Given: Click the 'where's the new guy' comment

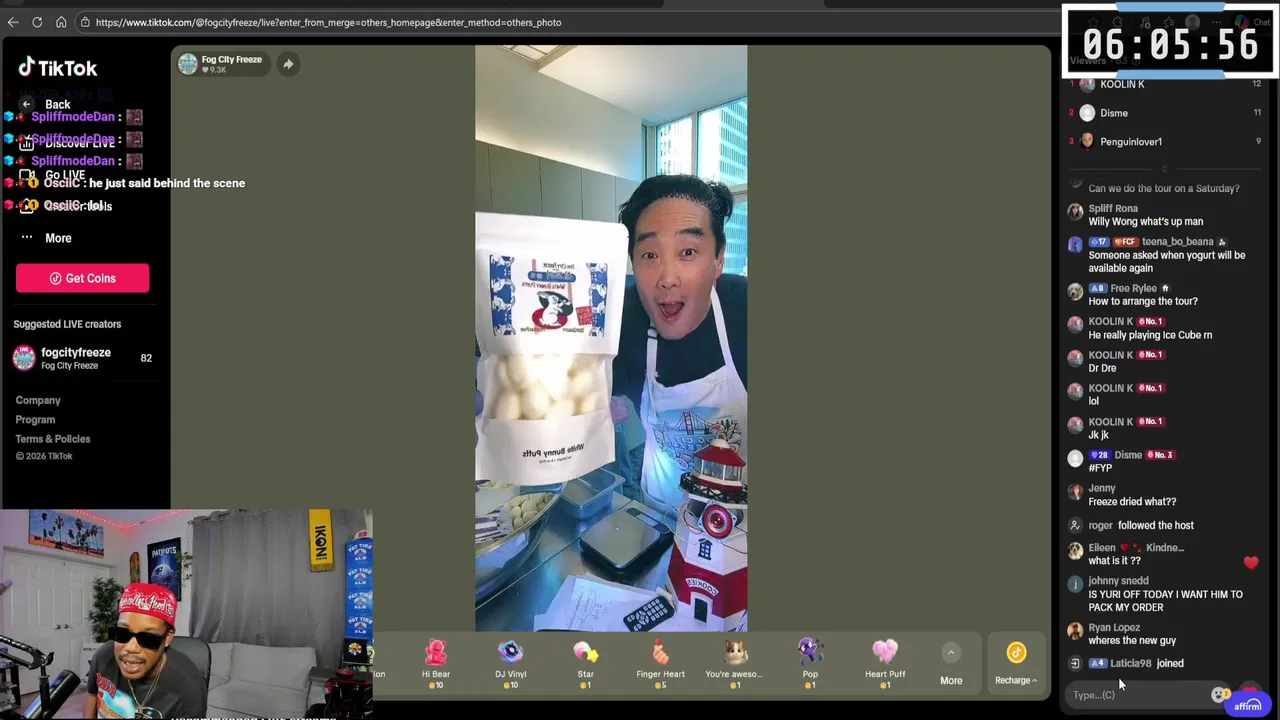Looking at the screenshot, I should coord(1132,641).
